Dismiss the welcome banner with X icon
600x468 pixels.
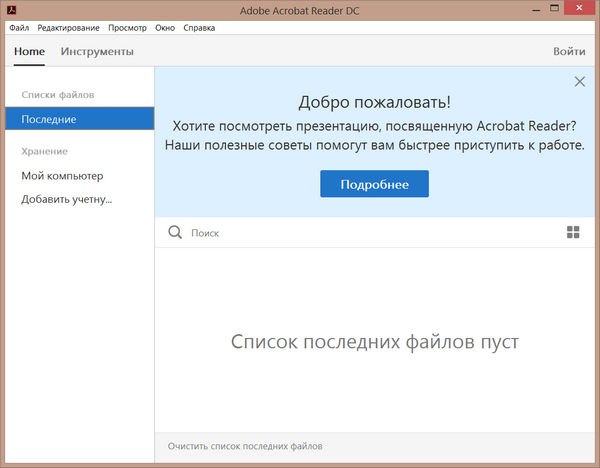click(x=580, y=81)
